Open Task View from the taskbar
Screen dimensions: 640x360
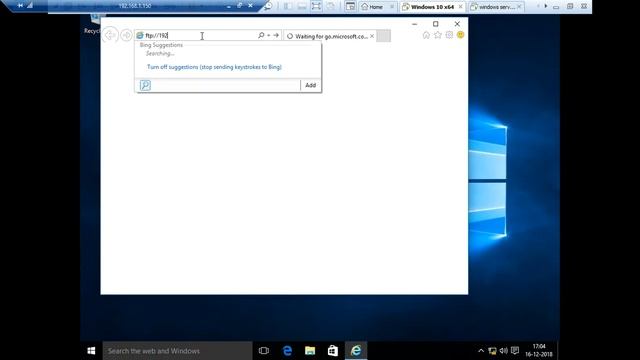pyautogui.click(x=264, y=351)
